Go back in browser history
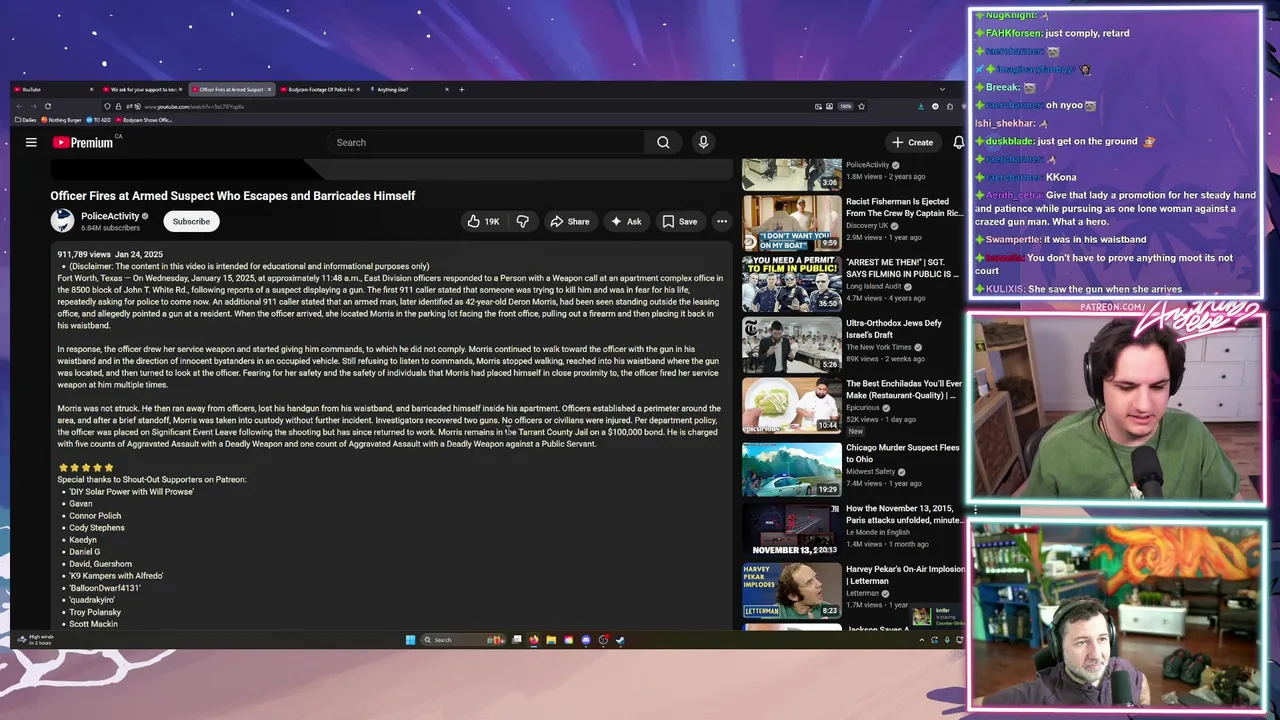Screen dimensions: 1280x720 (20, 106)
